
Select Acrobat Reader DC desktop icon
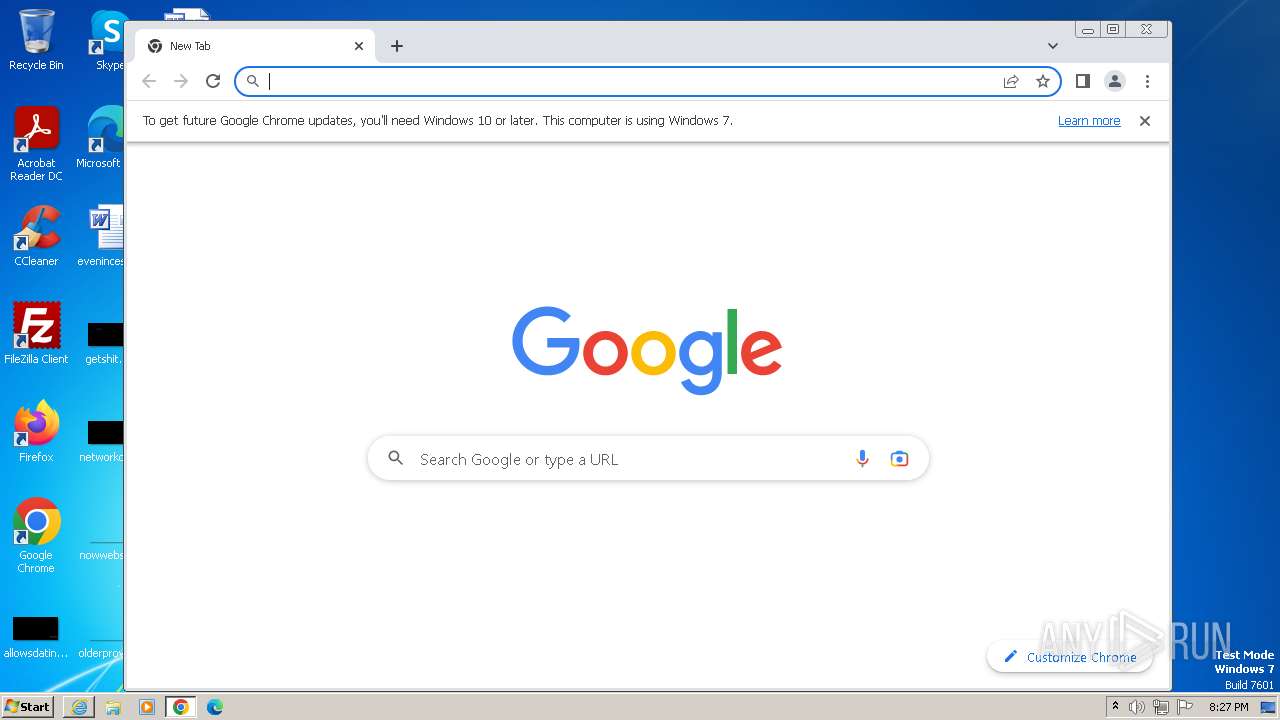pos(36,144)
